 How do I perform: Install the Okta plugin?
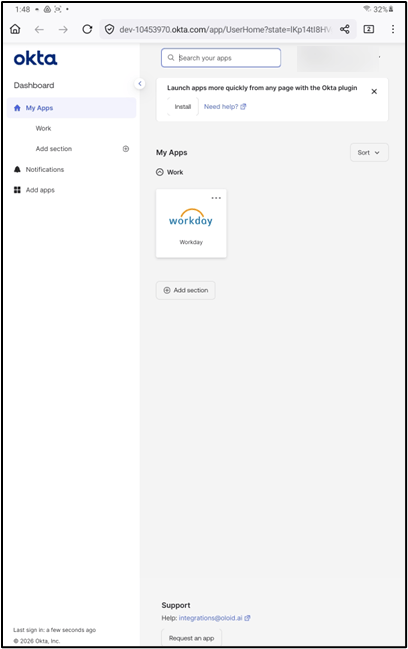click(182, 106)
